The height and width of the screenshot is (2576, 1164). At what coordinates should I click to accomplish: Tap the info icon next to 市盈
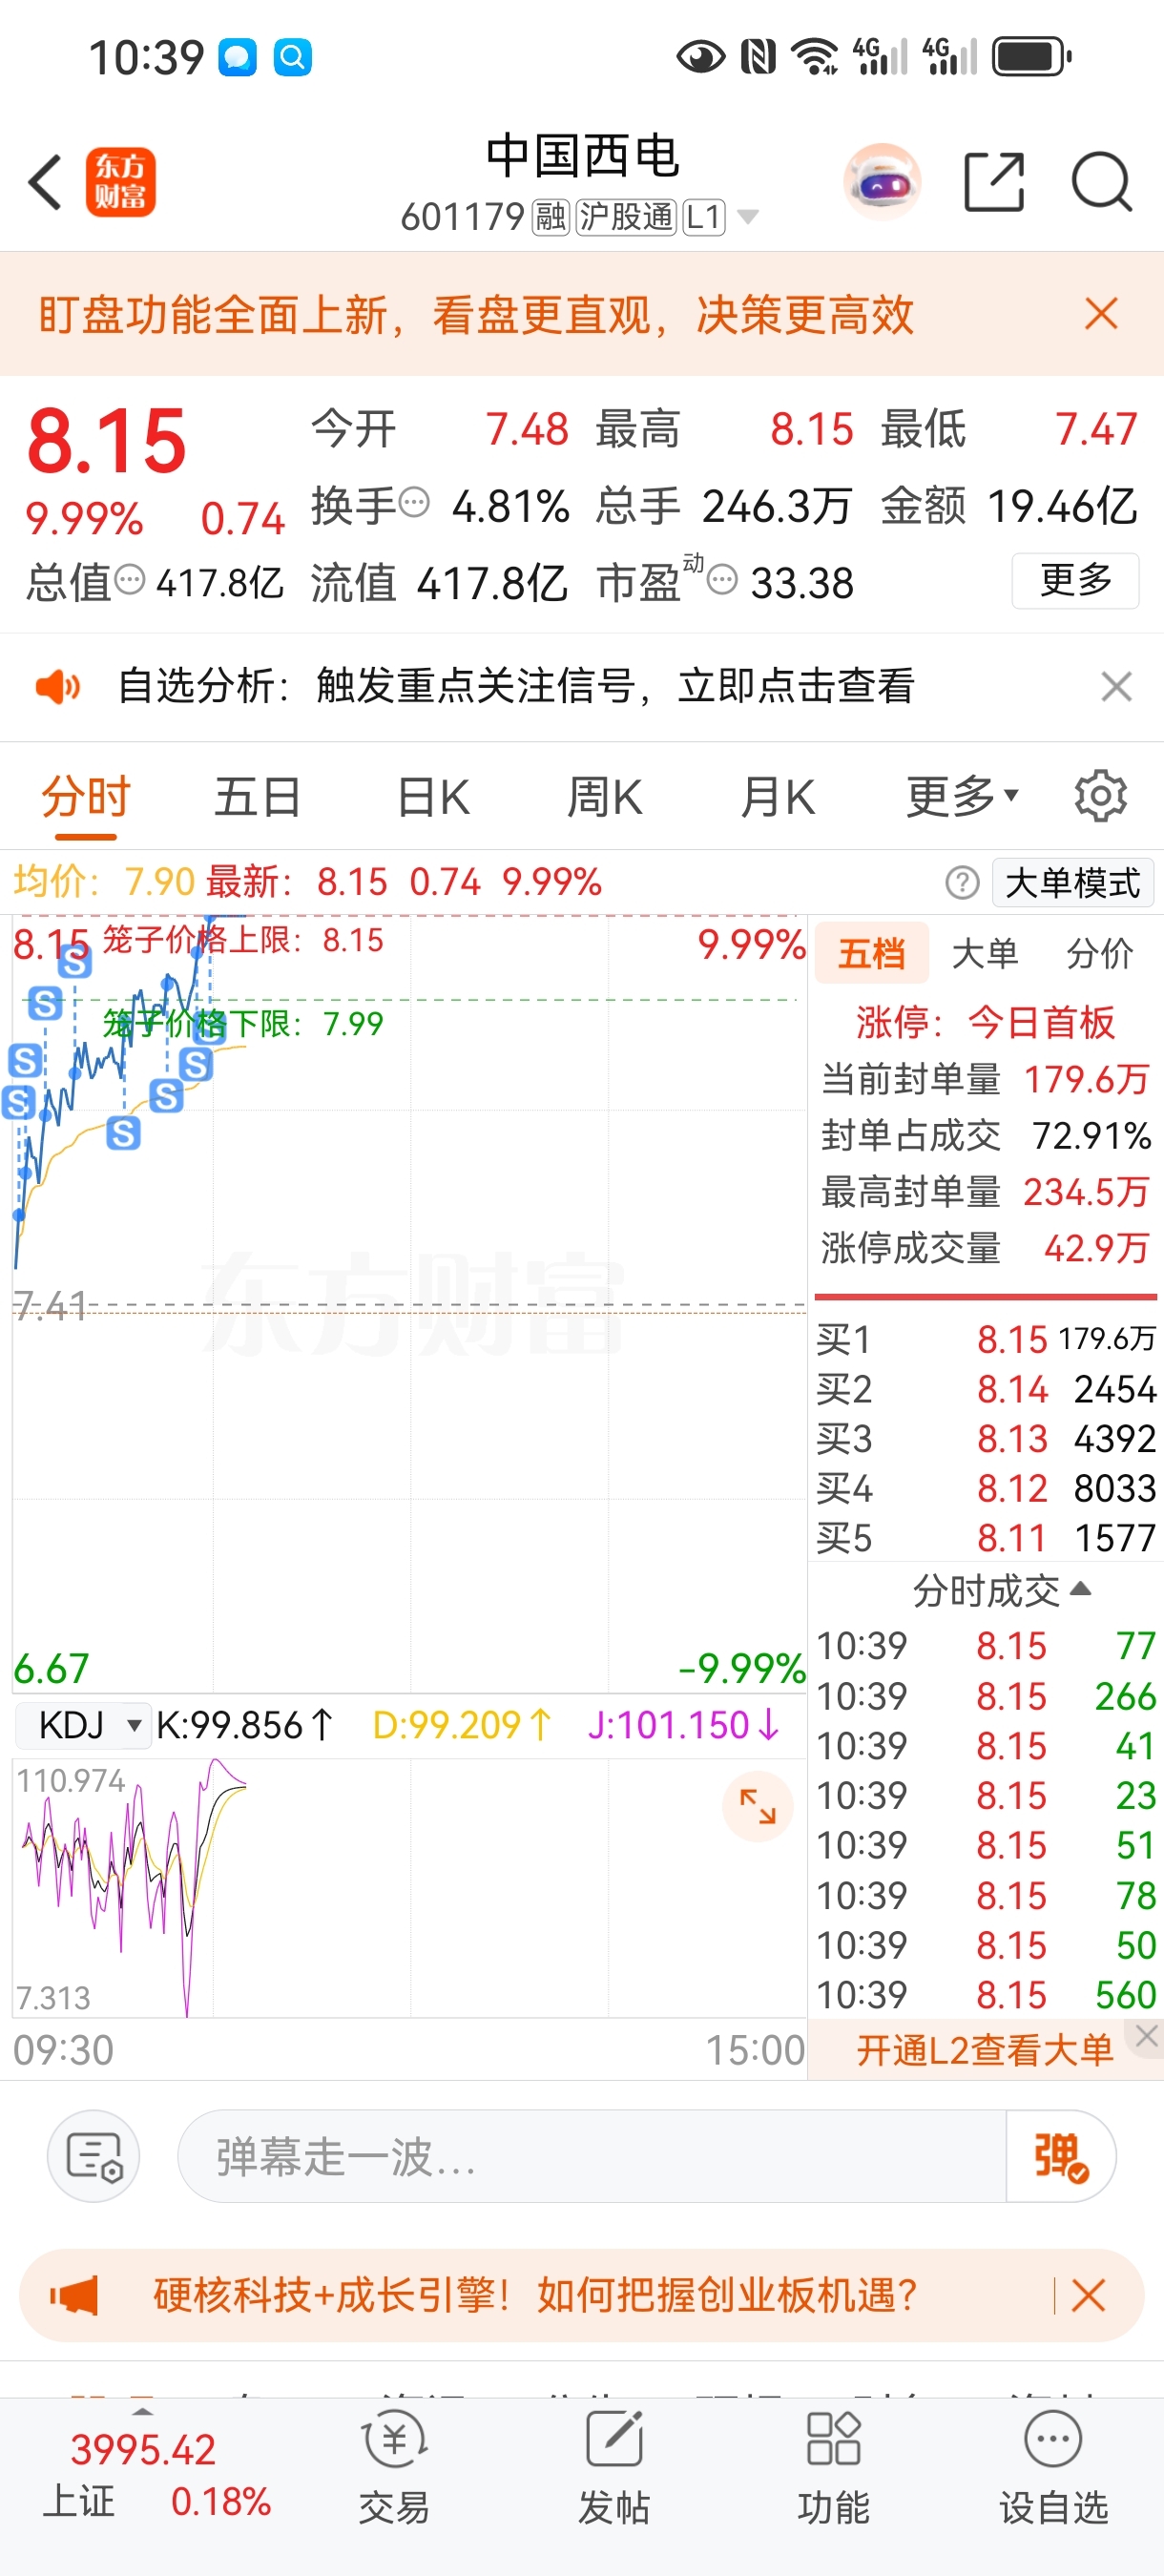722,579
